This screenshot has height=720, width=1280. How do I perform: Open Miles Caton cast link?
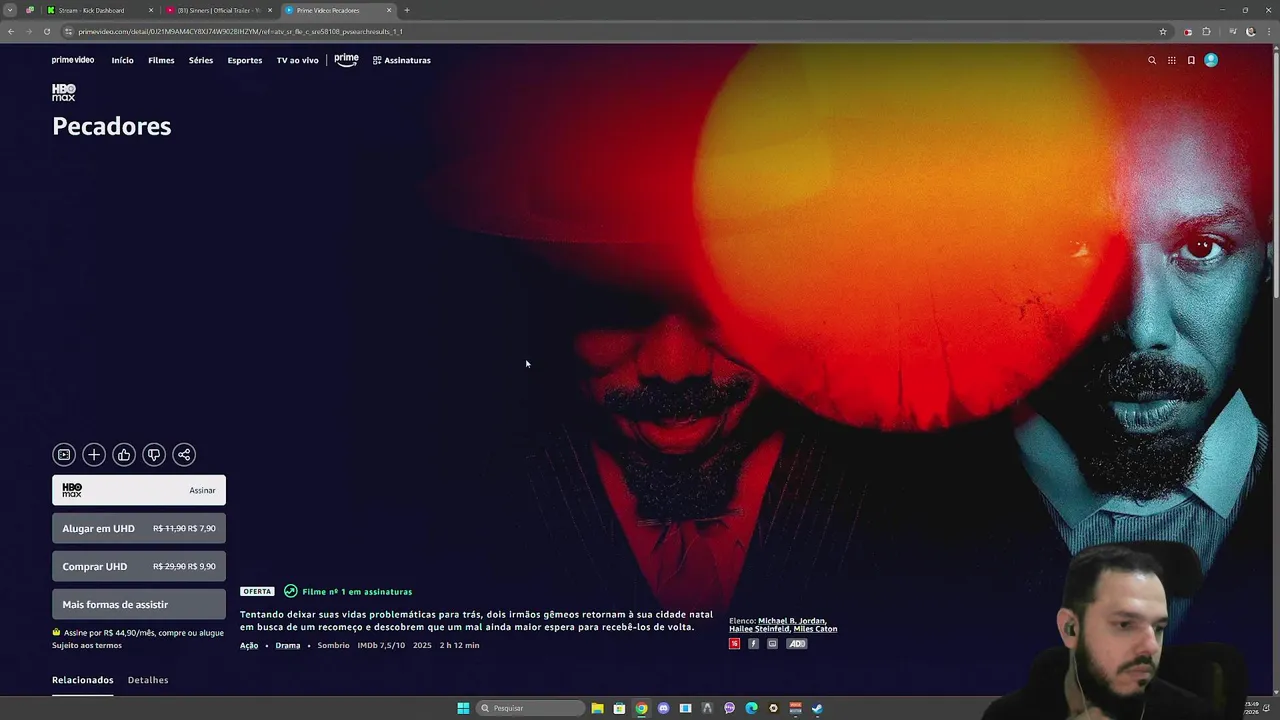point(816,629)
